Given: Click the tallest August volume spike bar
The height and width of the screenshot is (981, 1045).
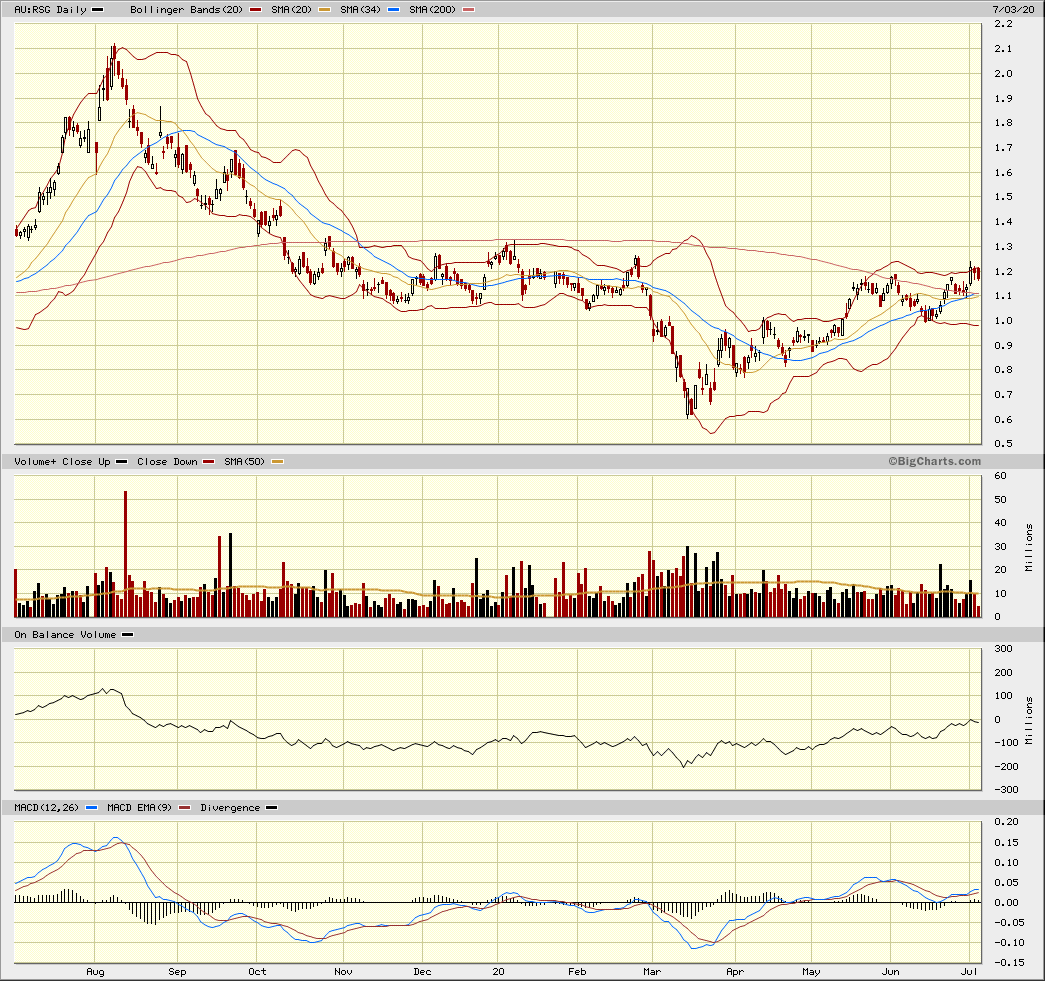Looking at the screenshot, I should click(125, 554).
